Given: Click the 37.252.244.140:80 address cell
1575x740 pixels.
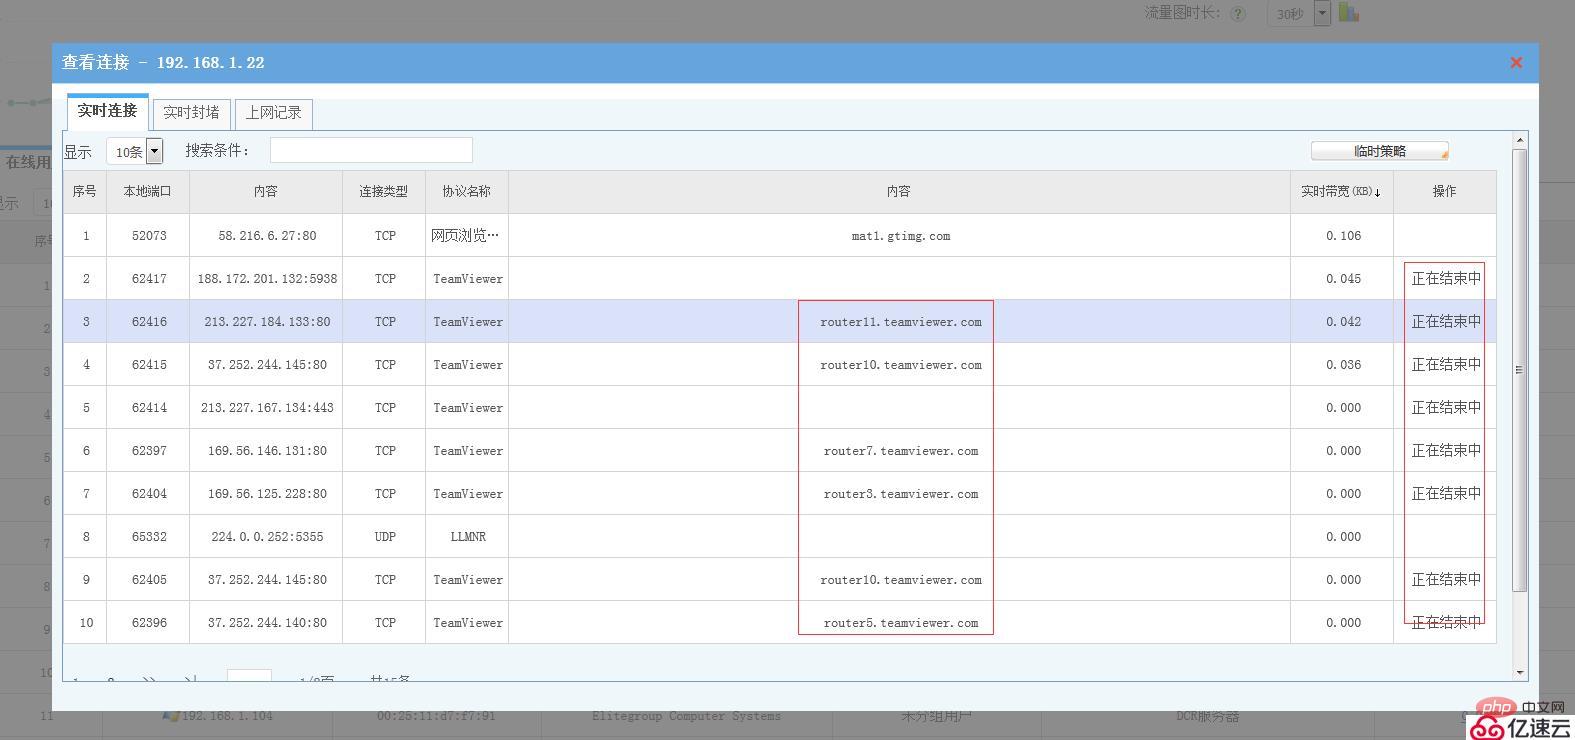Looking at the screenshot, I should [x=267, y=623].
